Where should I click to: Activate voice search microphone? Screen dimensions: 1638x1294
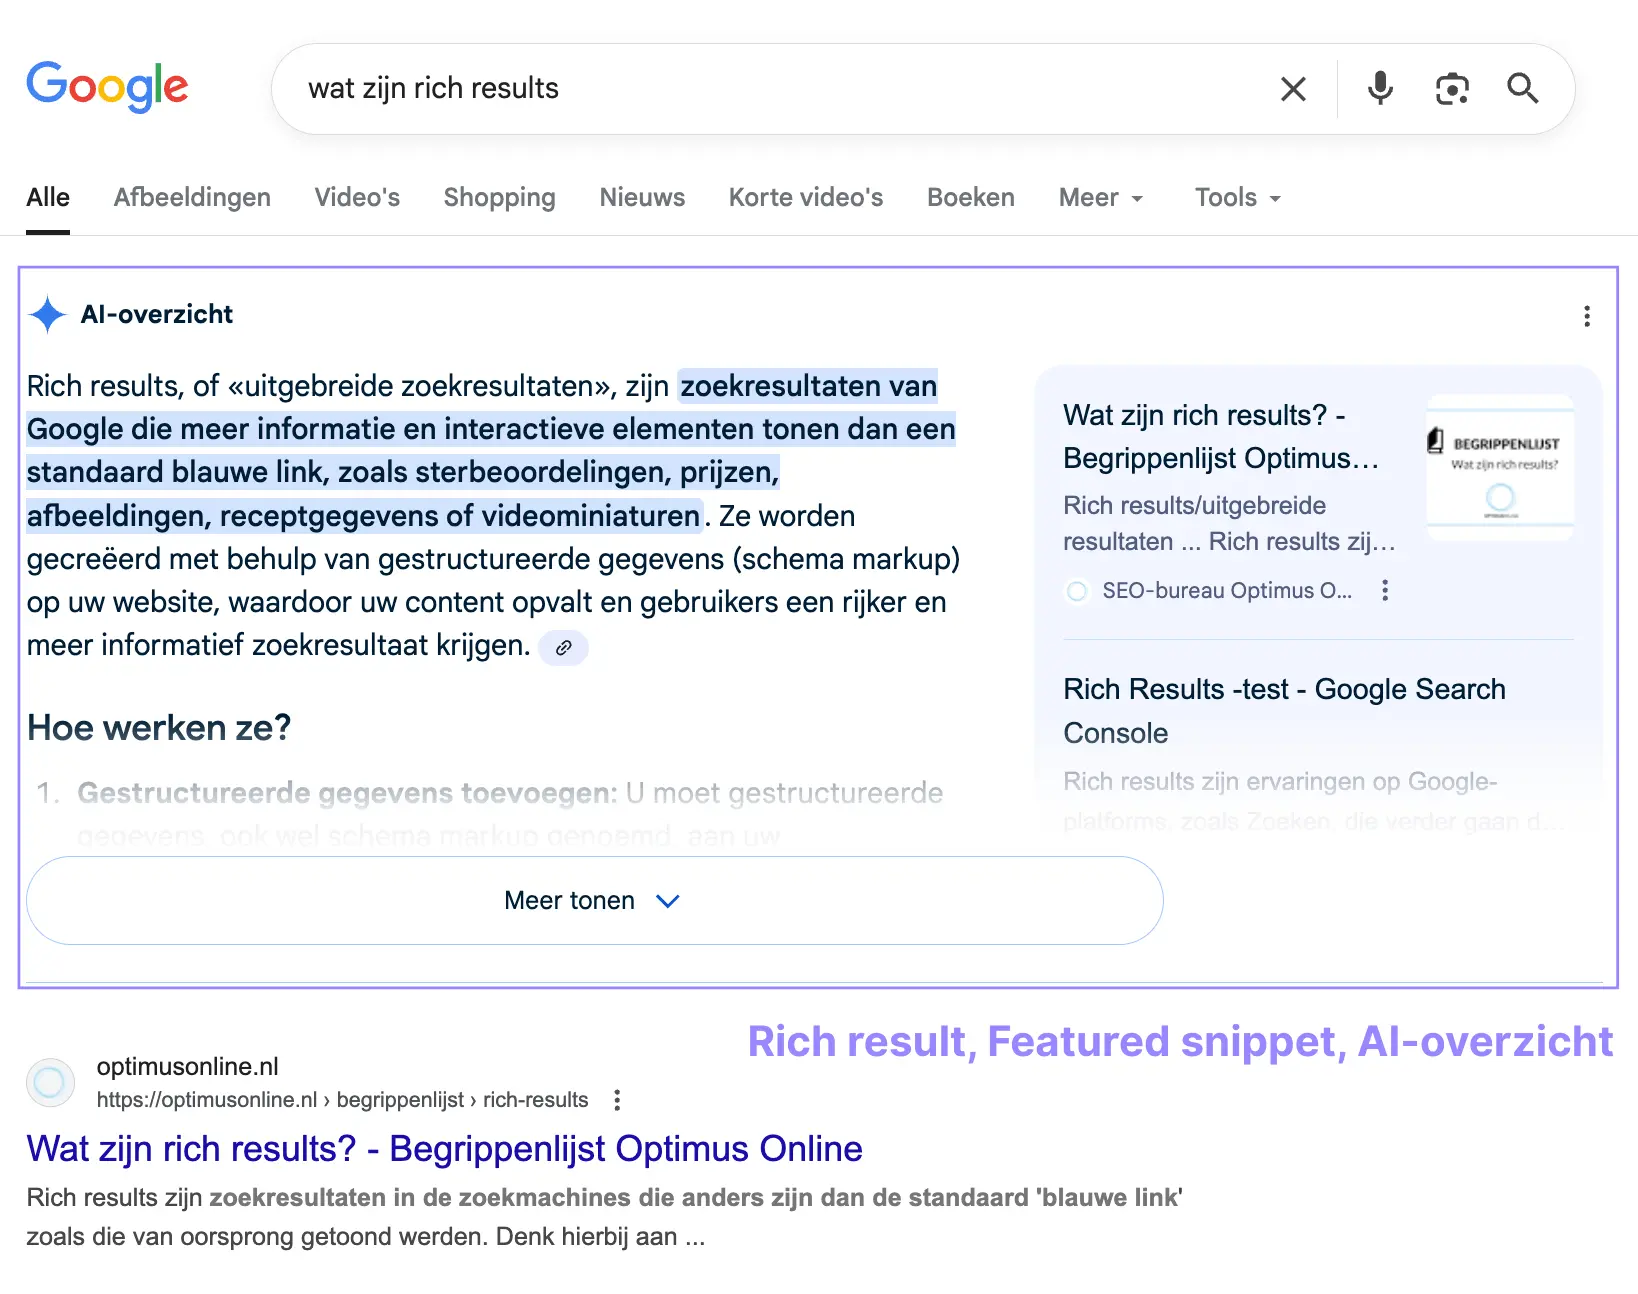pos(1381,88)
